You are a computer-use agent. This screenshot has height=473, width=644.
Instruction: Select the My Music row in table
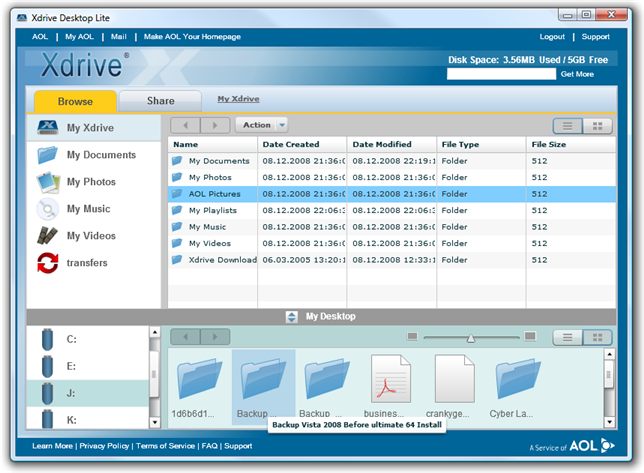392,227
